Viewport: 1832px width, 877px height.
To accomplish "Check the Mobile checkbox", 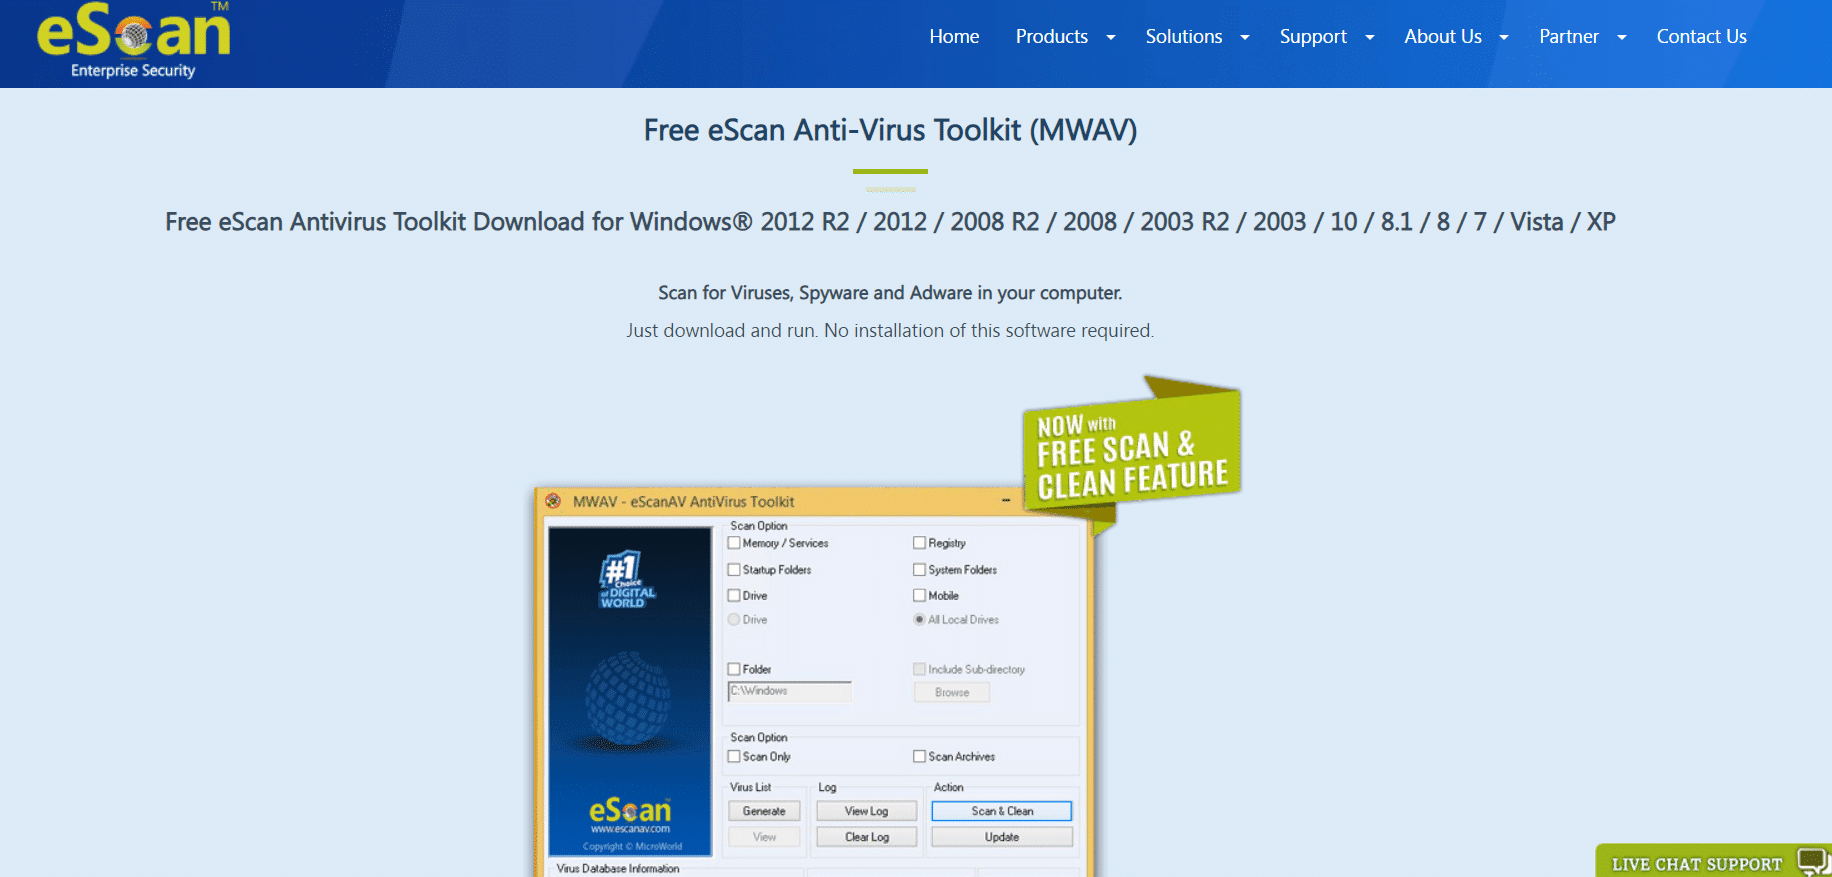I will [x=919, y=596].
